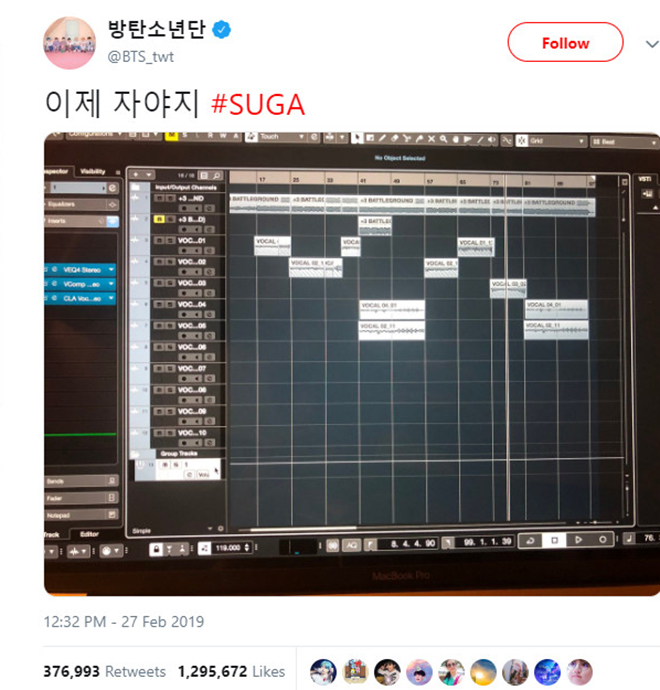Click the Record button in the transport bar
Image resolution: width=660 pixels, height=690 pixels.
click(x=602, y=539)
